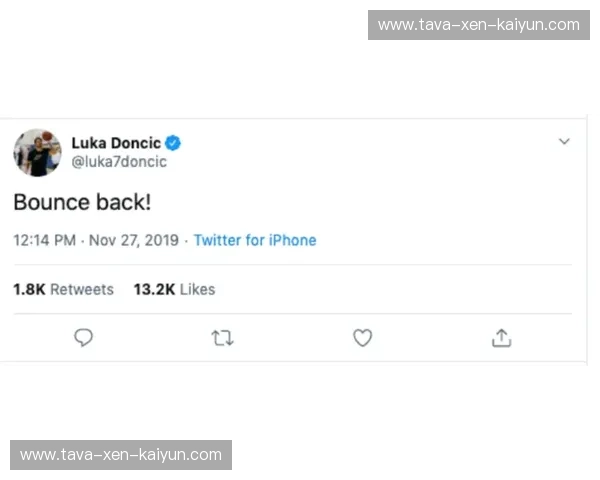
Task: Open the Luka Doncic display name
Action: pos(116,143)
